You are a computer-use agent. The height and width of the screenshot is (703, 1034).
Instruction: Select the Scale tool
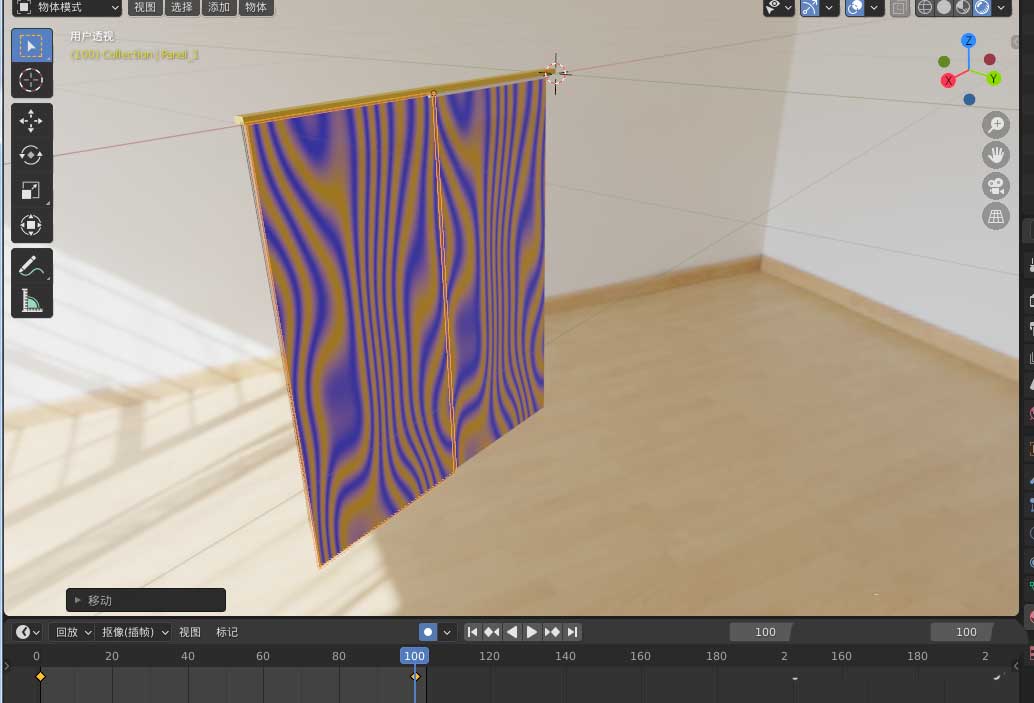click(x=31, y=190)
